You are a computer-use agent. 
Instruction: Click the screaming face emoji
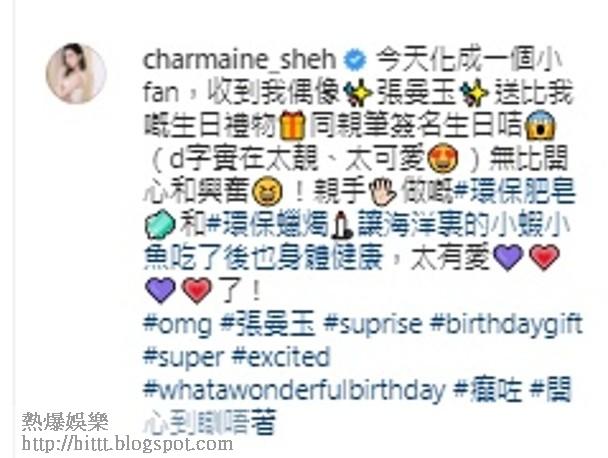click(540, 125)
